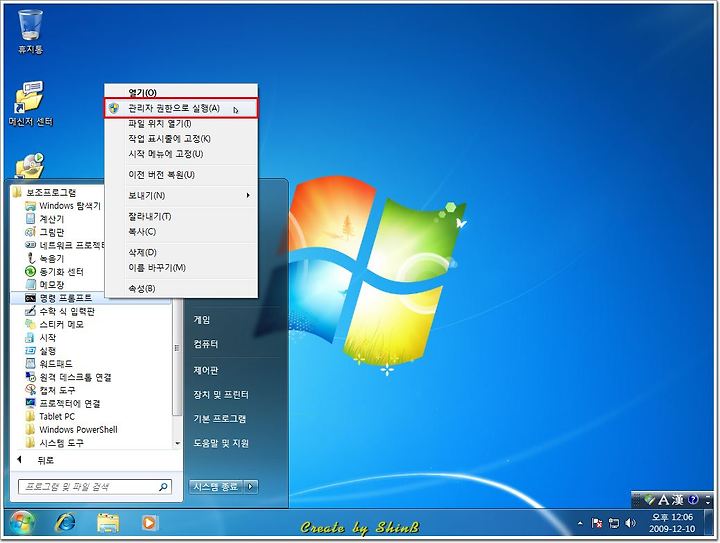Open shutdown options arrow
This screenshot has width=720, height=543.
tap(251, 487)
